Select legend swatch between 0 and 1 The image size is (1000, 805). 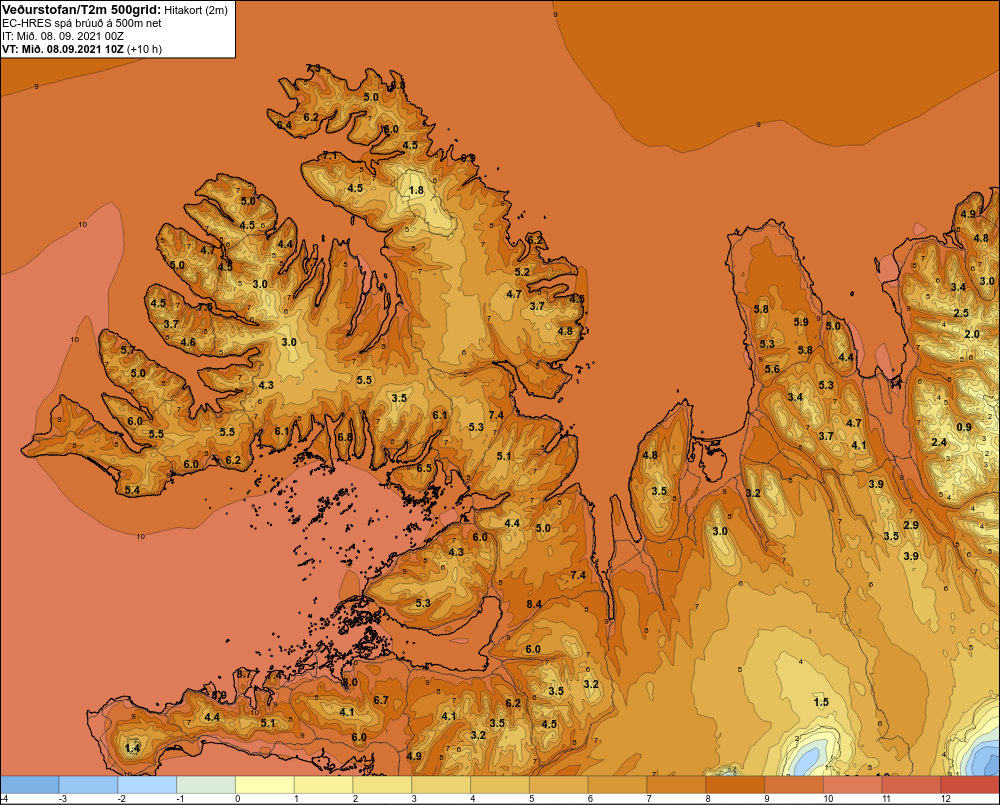[x=265, y=784]
